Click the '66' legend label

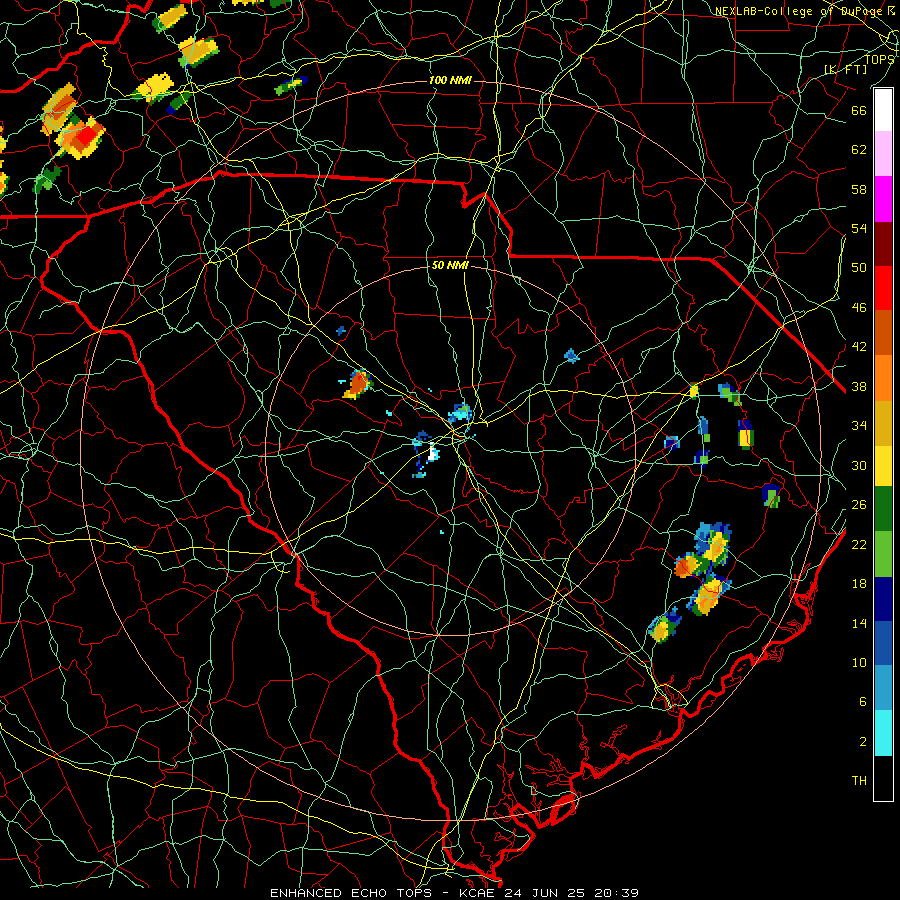click(x=859, y=110)
